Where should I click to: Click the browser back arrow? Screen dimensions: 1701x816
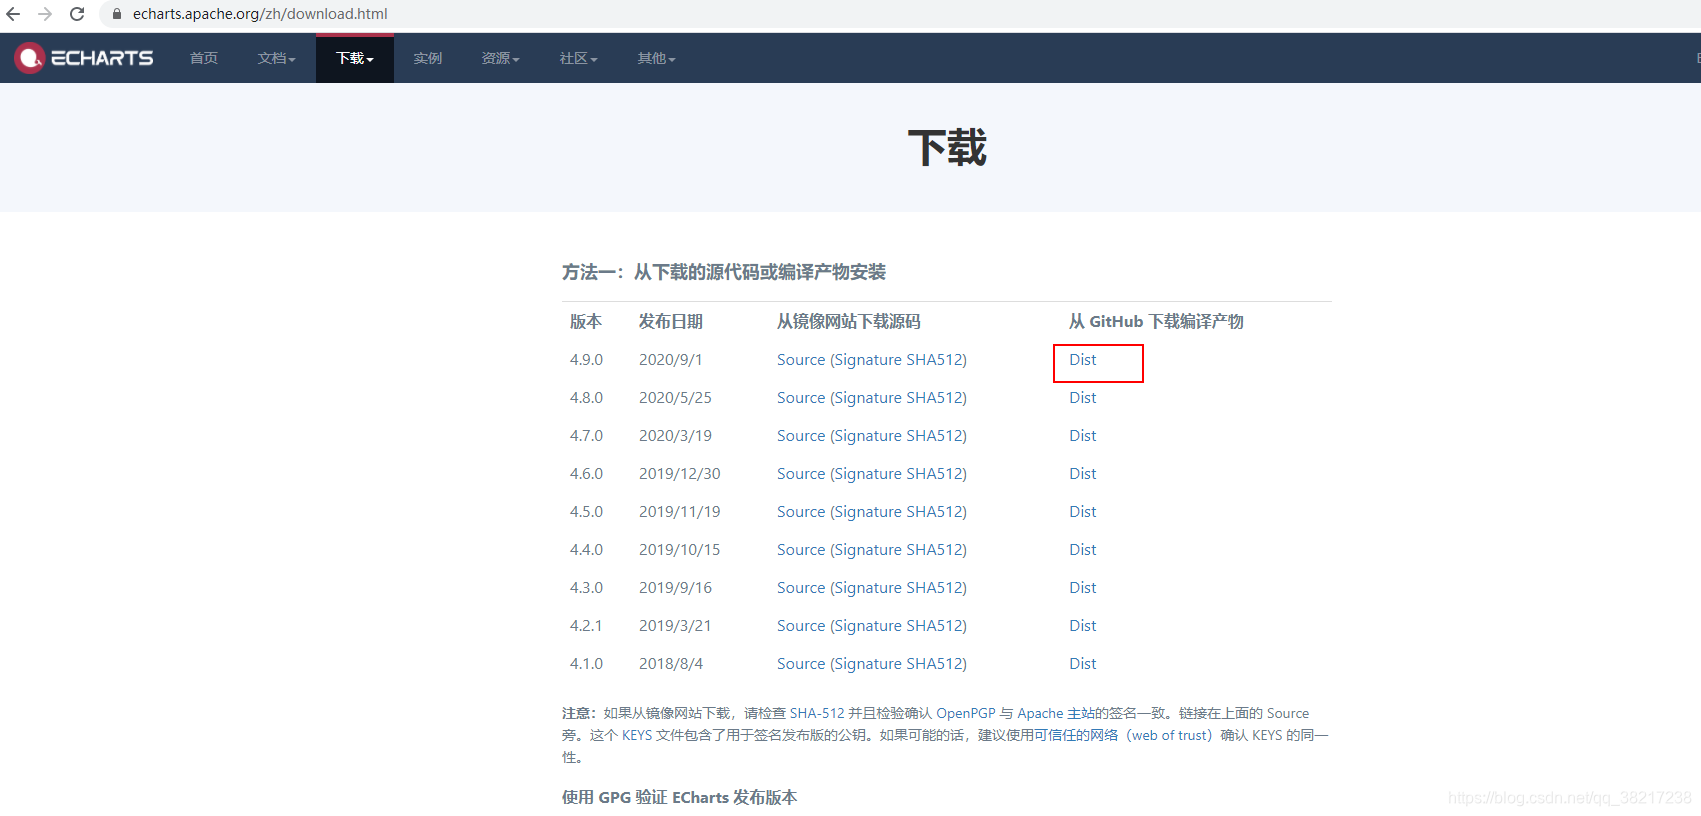(13, 14)
